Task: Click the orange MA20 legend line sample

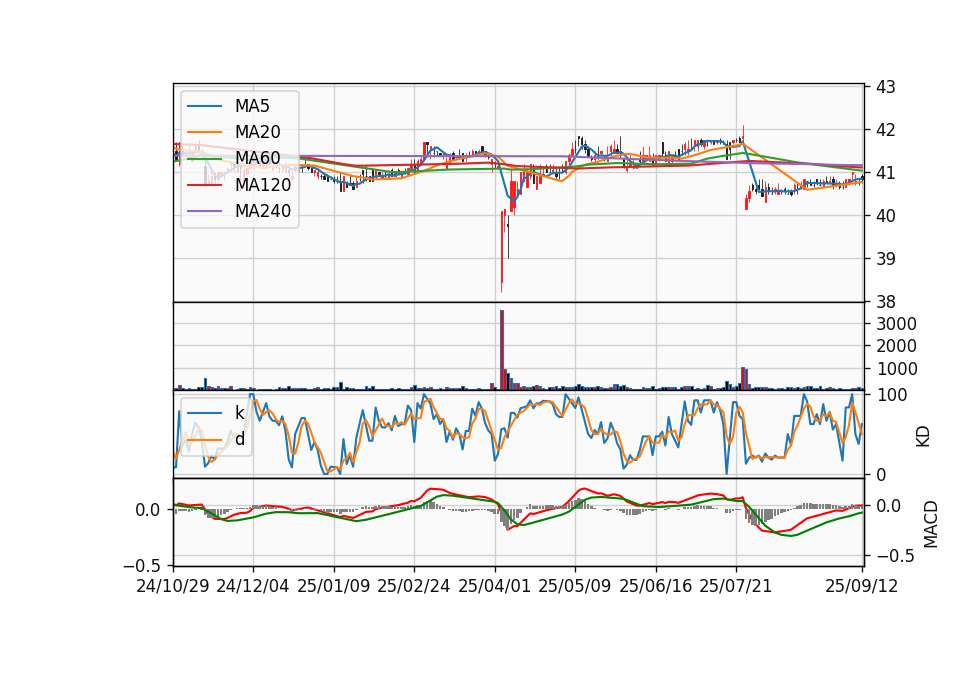Action: 204,132
